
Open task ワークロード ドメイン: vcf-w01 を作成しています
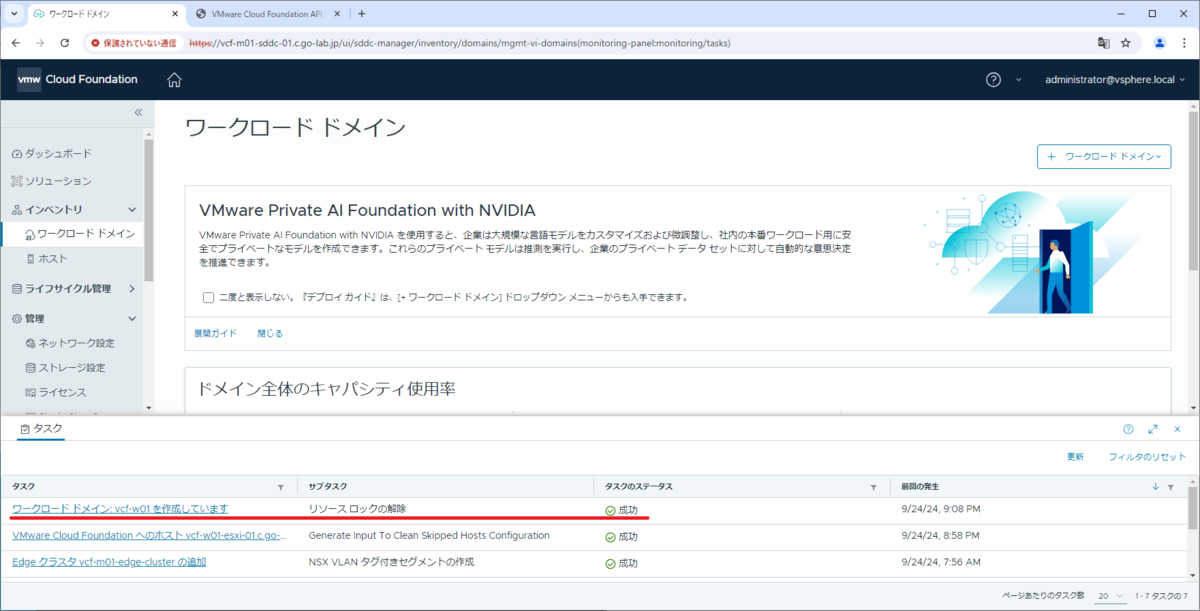click(120, 509)
